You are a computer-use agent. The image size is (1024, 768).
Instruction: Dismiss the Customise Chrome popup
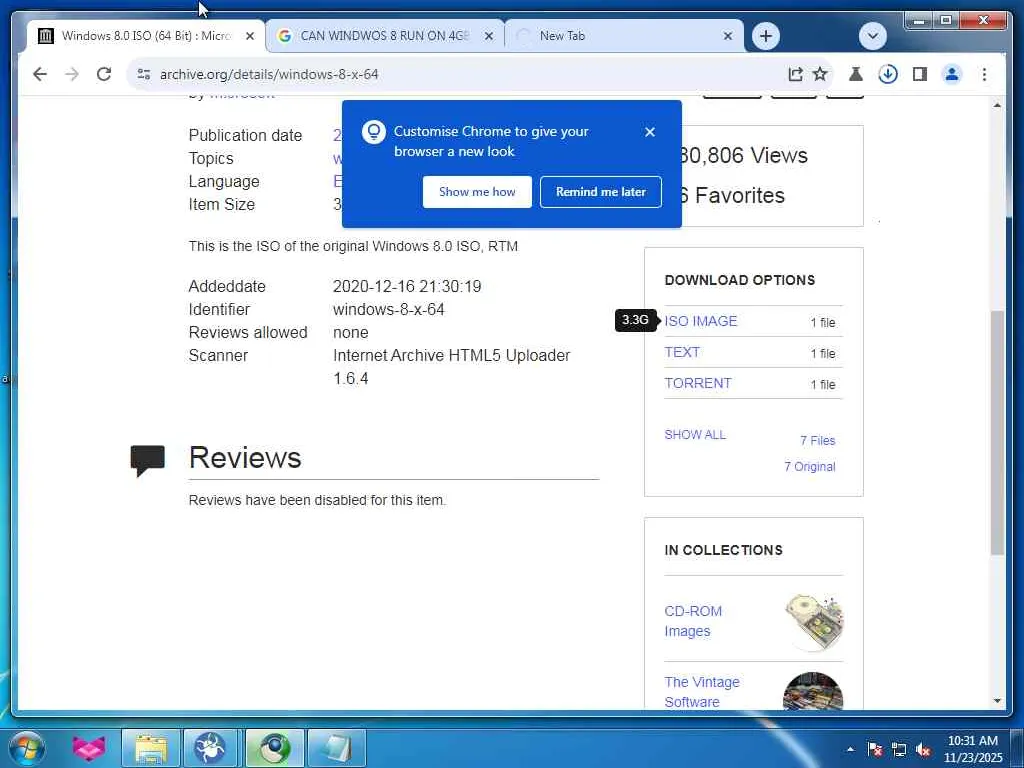point(649,132)
